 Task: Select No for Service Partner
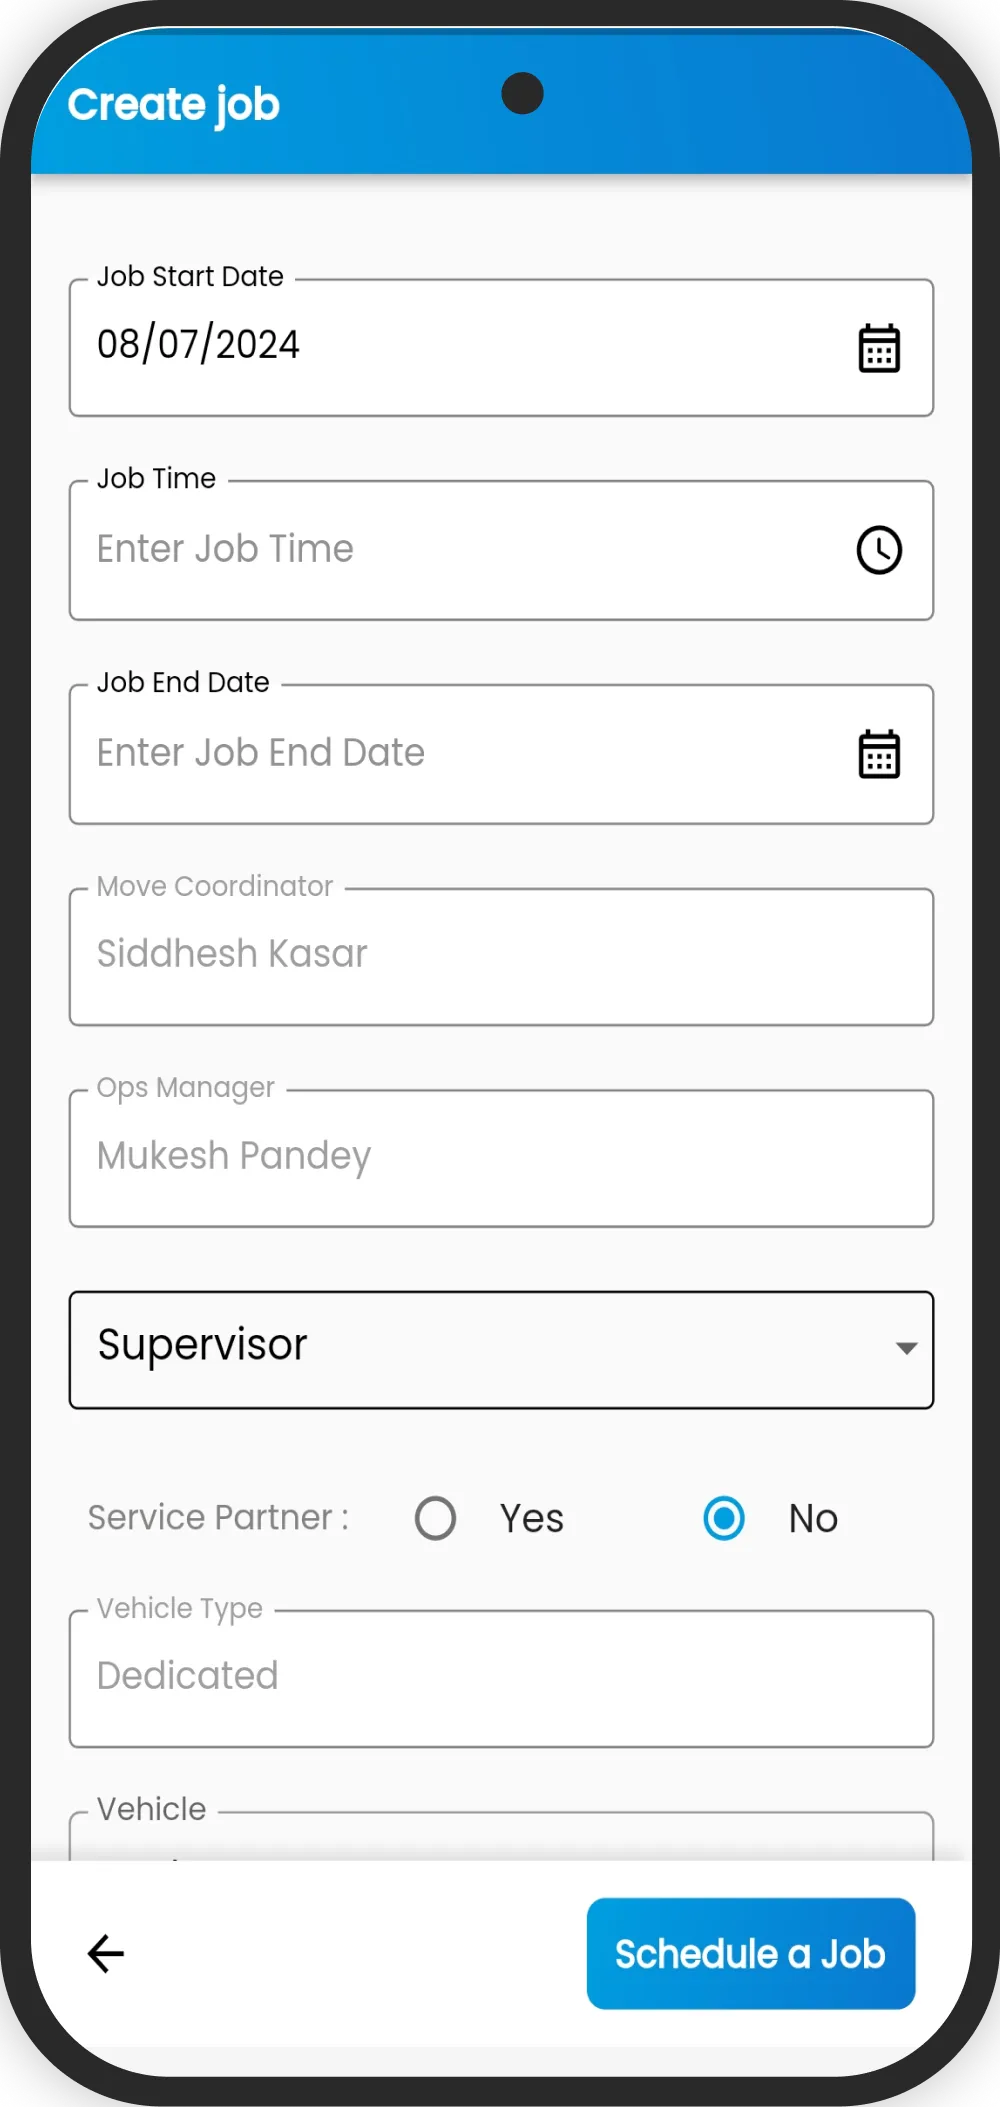[724, 1518]
